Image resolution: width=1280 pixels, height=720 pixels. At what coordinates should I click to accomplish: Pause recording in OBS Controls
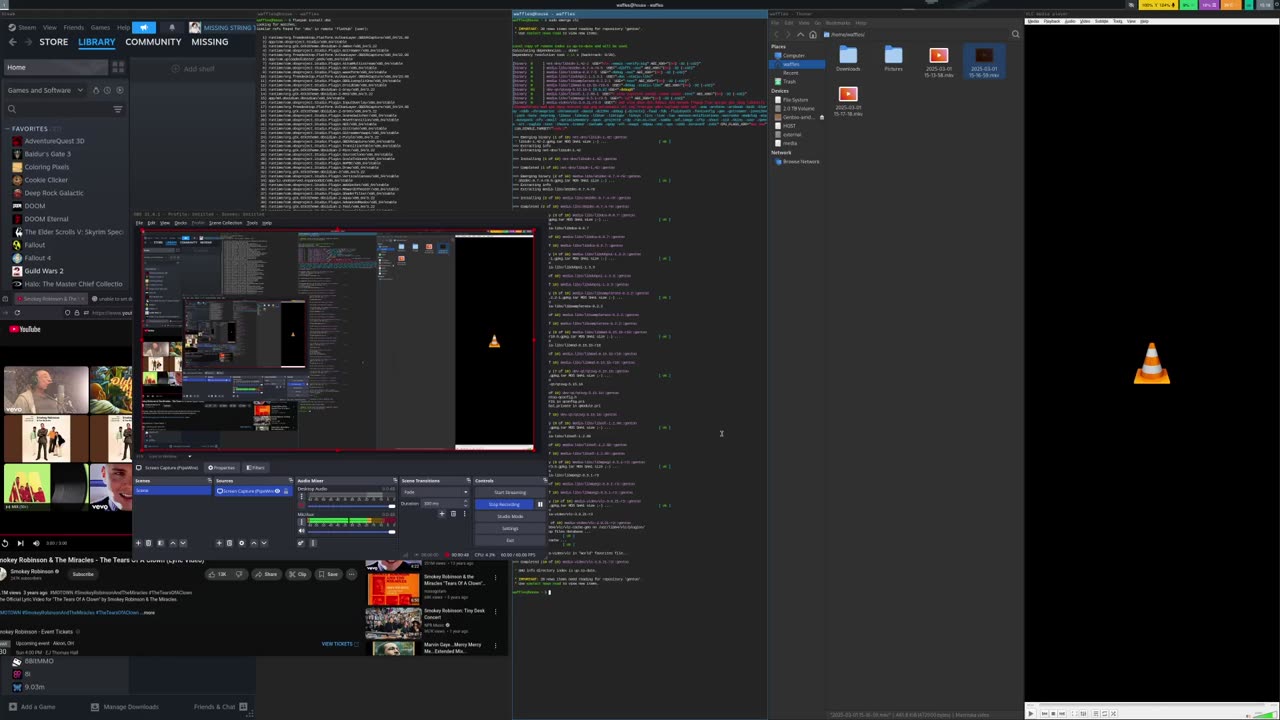pos(540,504)
